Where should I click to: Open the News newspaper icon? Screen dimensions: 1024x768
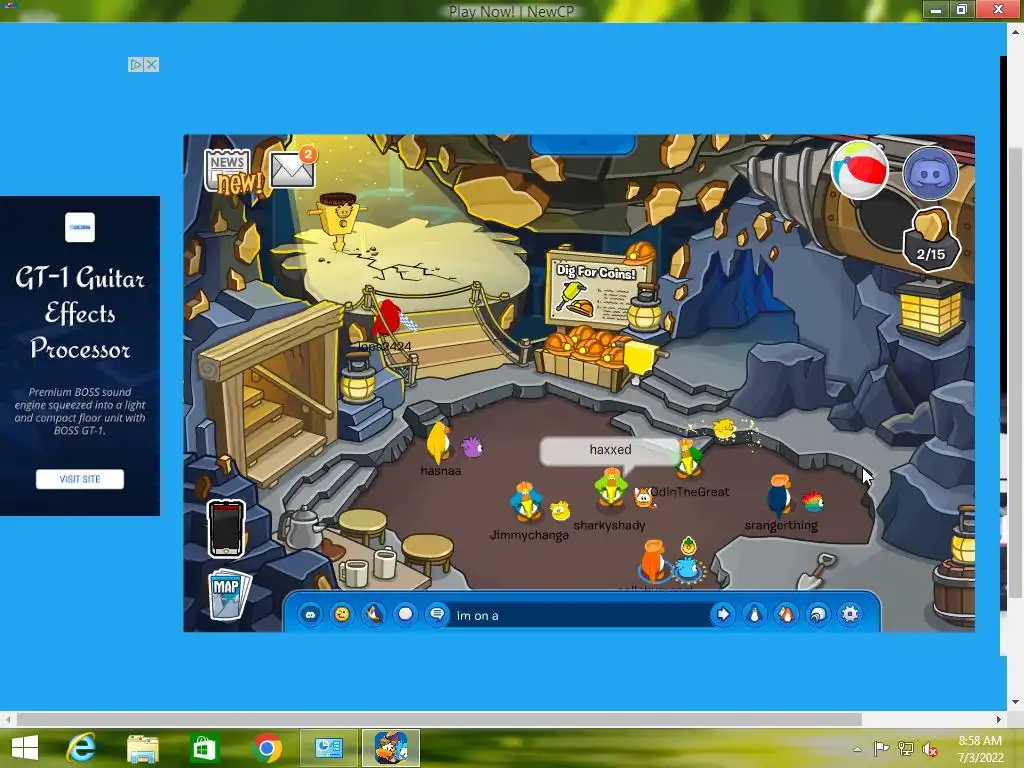click(228, 170)
